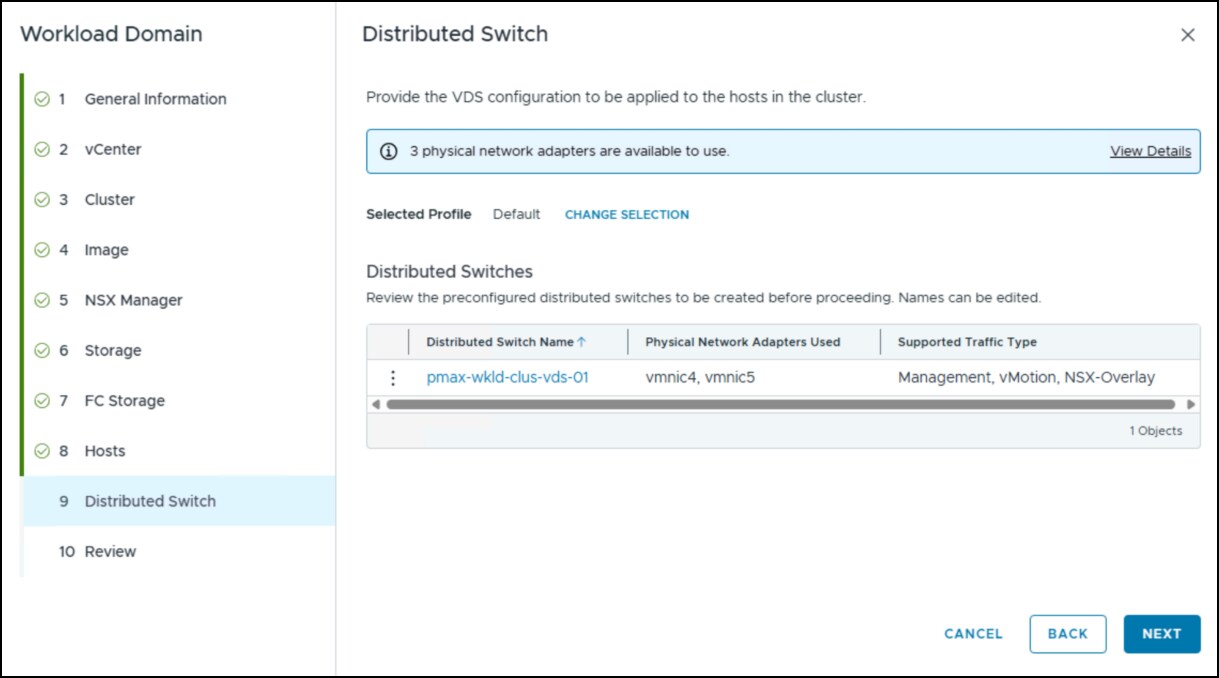
Task: Click the horizontal table scrollbar
Action: click(780, 404)
